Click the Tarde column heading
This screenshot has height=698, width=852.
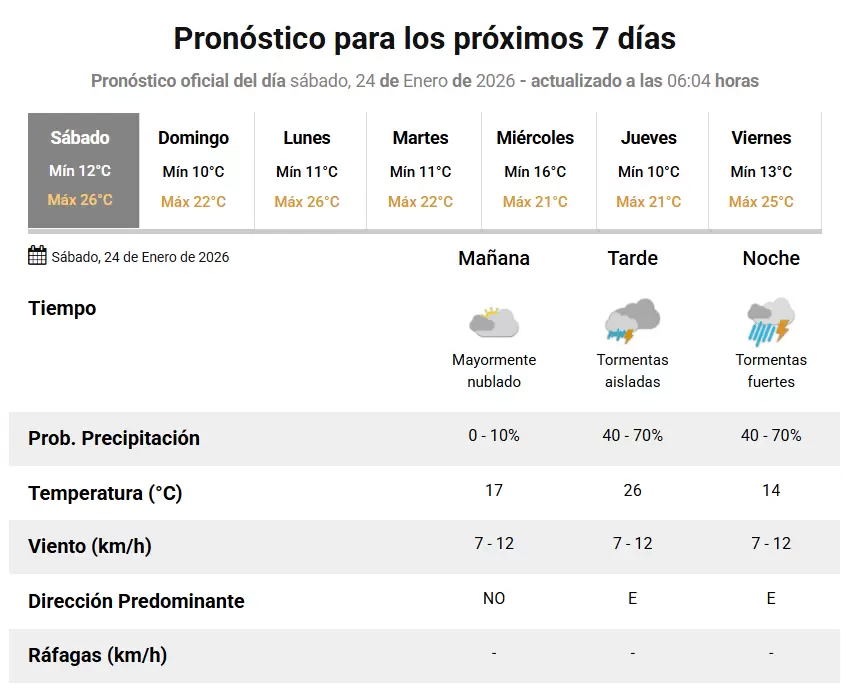click(632, 258)
